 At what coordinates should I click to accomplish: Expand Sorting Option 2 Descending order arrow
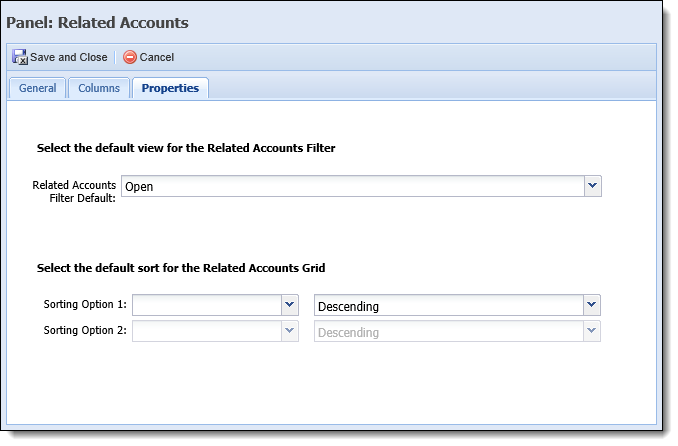pos(592,331)
